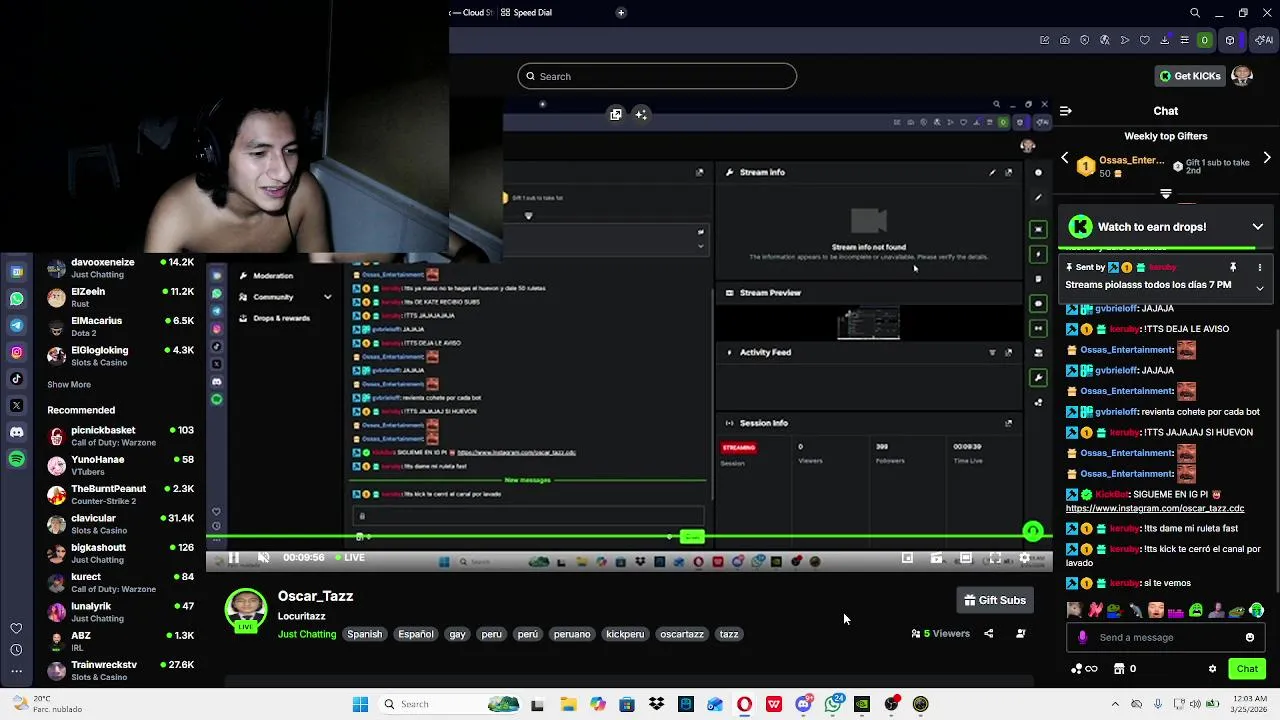Collapse the Watch to earn drops banner
Viewport: 1280px width, 720px height.
point(1258,227)
